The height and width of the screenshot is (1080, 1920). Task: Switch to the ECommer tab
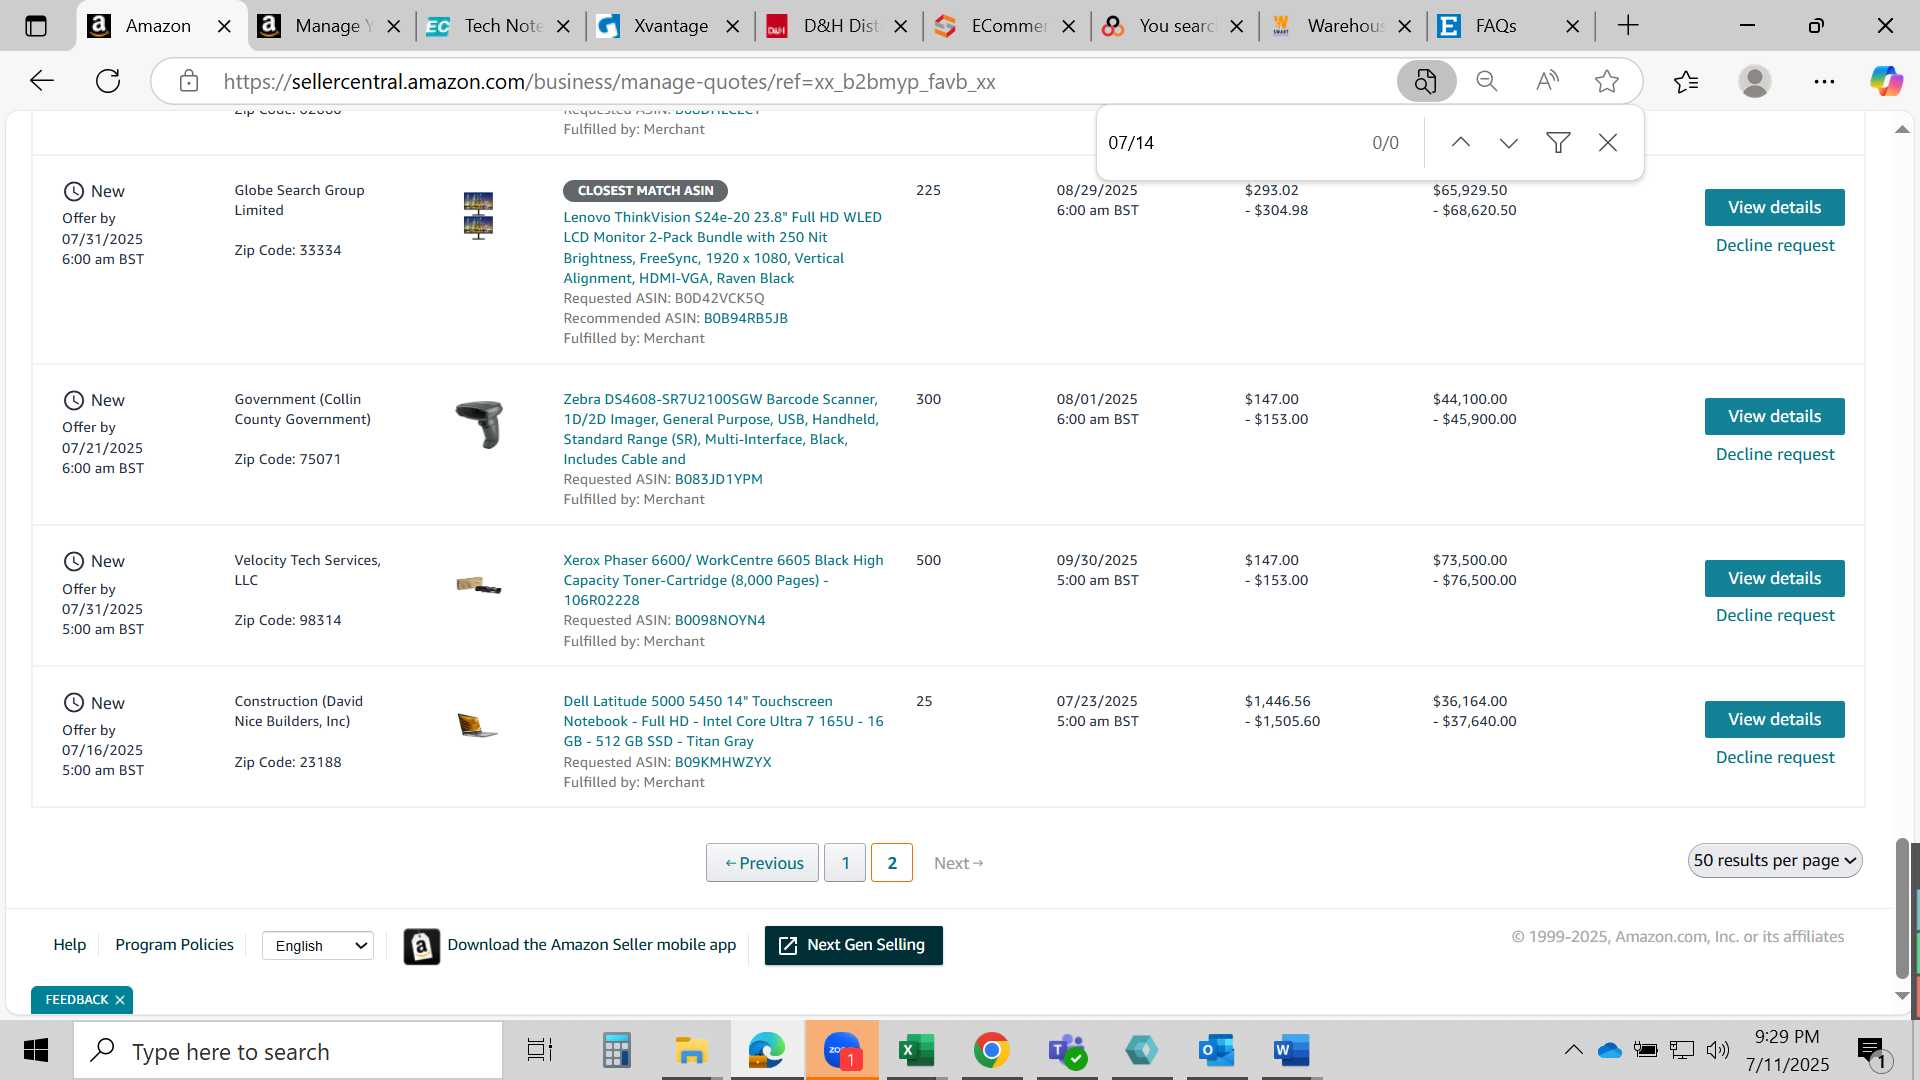[x=1006, y=26]
